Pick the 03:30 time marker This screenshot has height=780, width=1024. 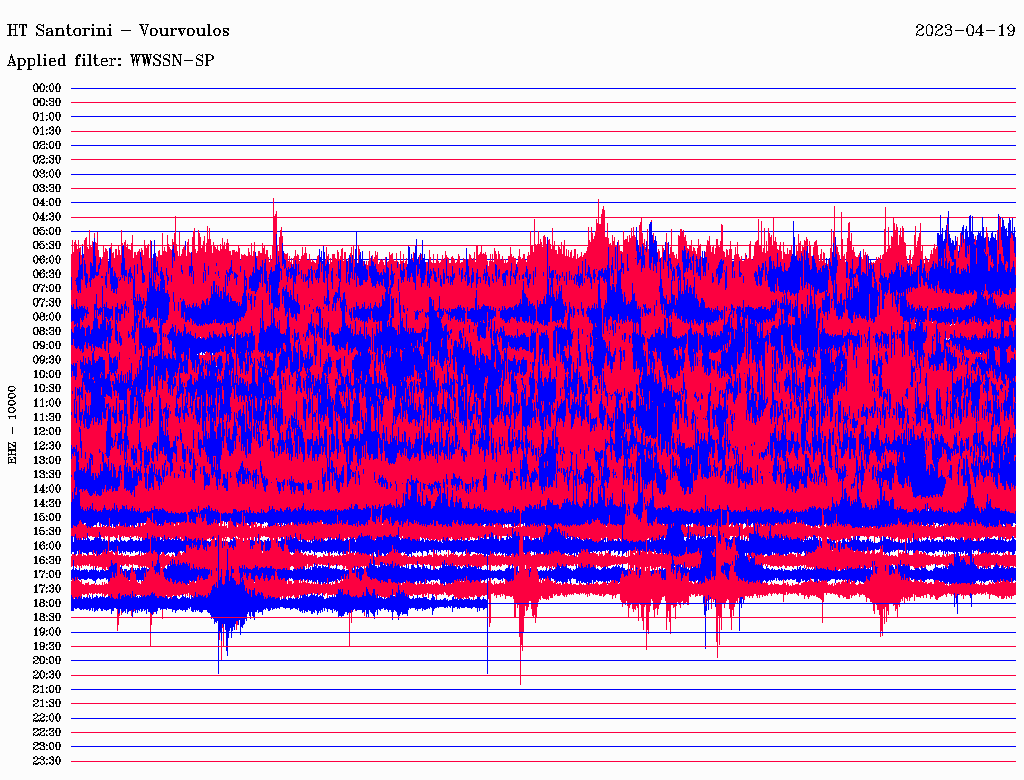pyautogui.click(x=47, y=188)
